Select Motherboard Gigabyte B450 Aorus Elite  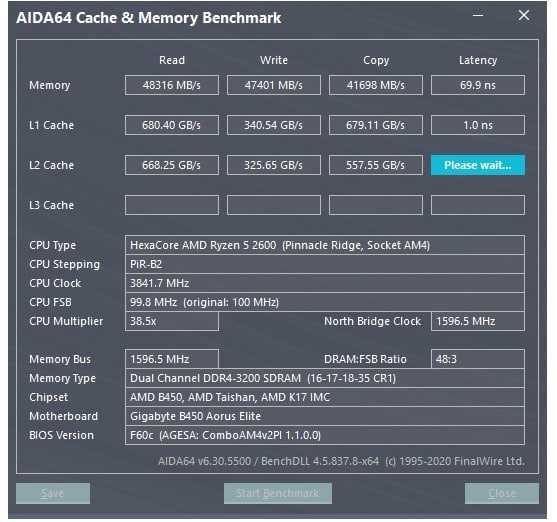tap(325, 416)
